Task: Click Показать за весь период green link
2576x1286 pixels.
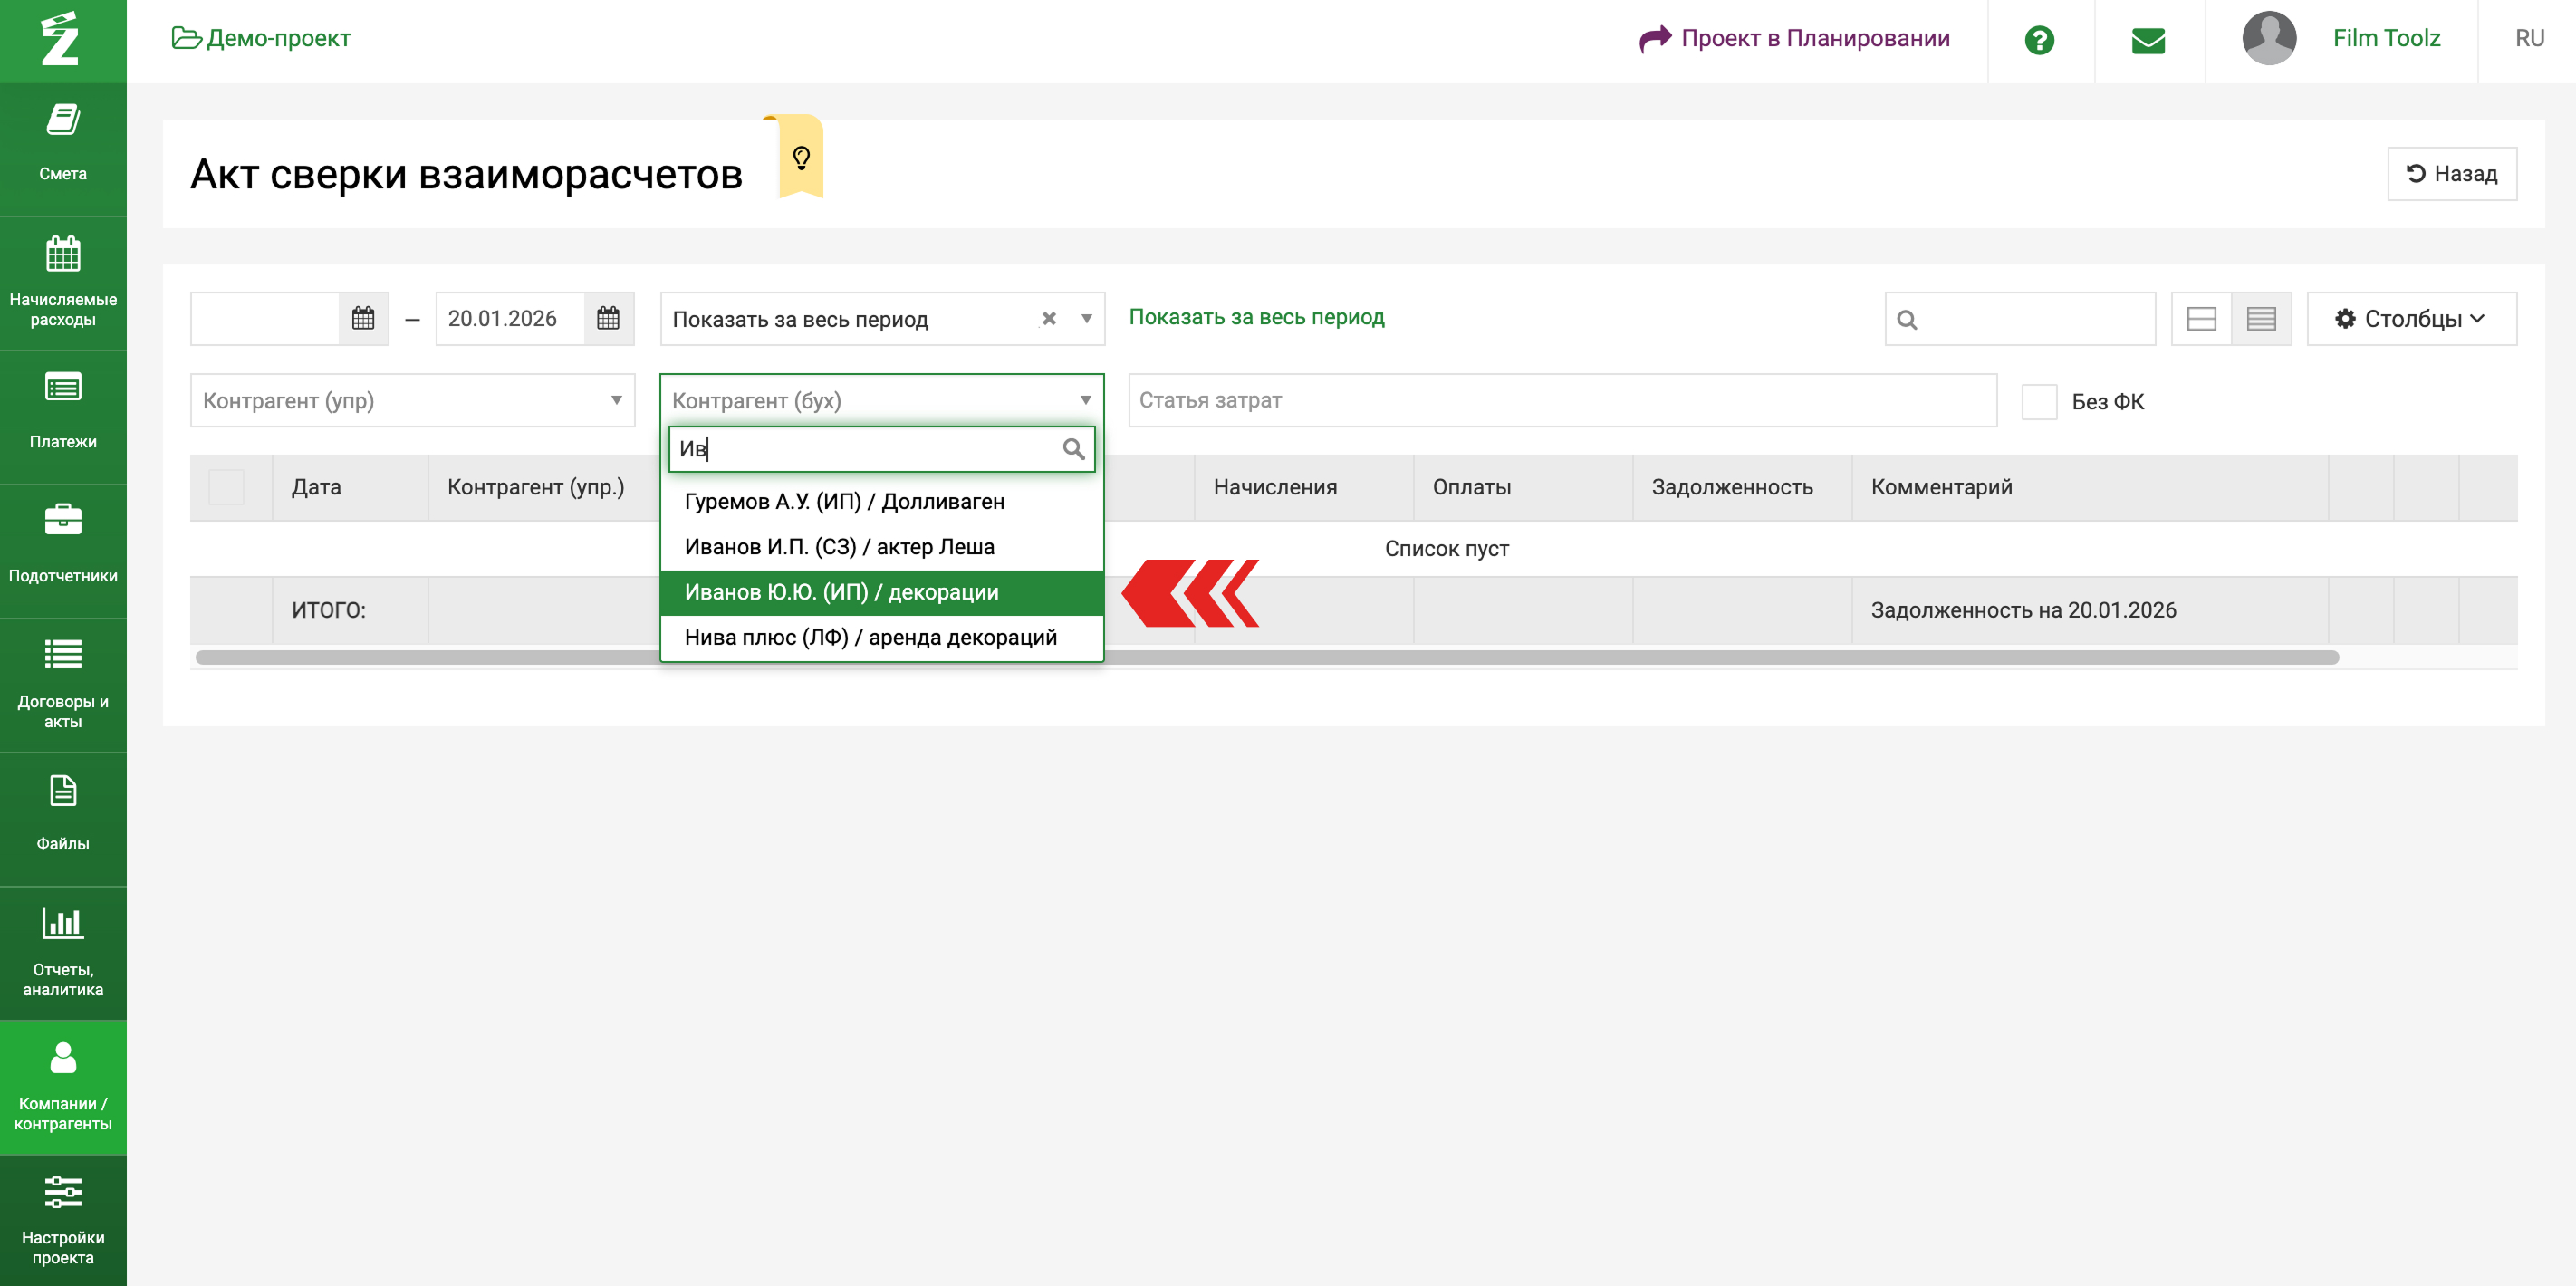Action: click(x=1256, y=317)
